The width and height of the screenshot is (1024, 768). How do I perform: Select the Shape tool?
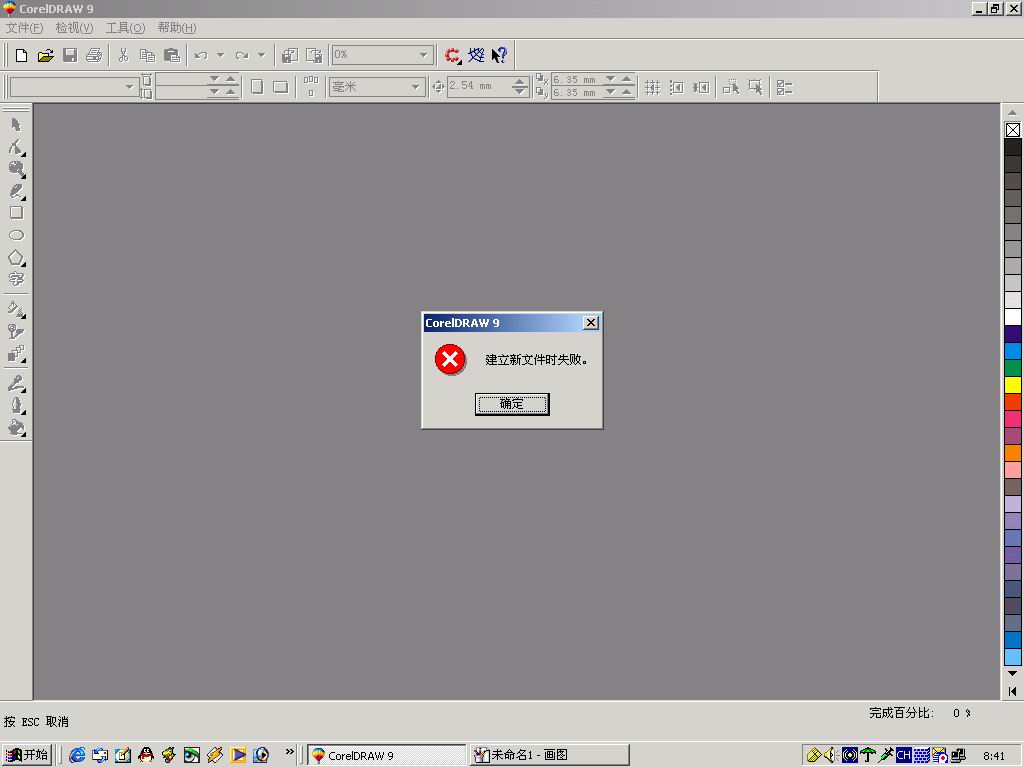[16, 147]
